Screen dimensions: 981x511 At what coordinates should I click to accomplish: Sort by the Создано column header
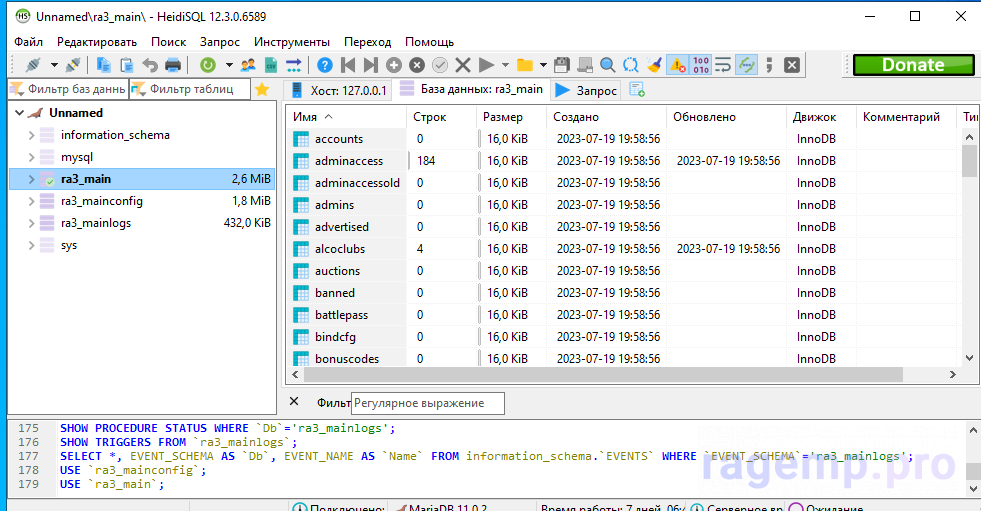[x=606, y=117]
